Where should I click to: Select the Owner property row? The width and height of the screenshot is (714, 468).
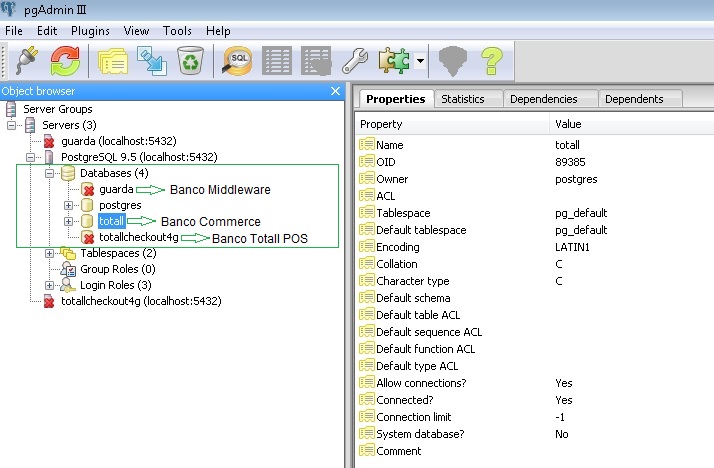coord(535,179)
